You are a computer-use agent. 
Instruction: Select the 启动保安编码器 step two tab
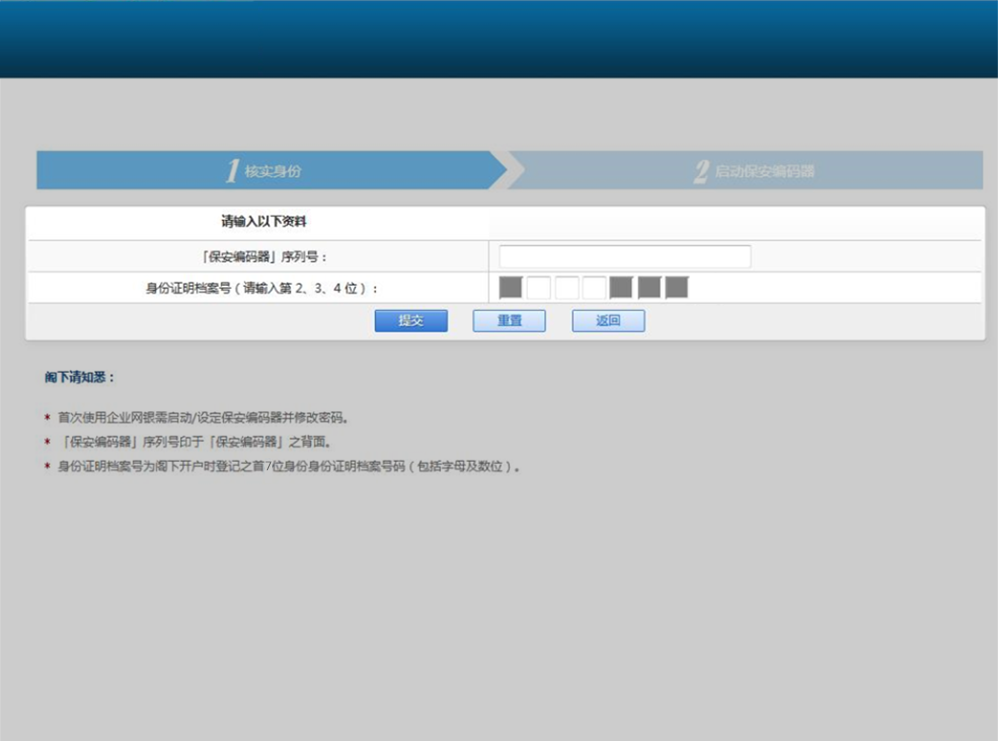tap(755, 171)
